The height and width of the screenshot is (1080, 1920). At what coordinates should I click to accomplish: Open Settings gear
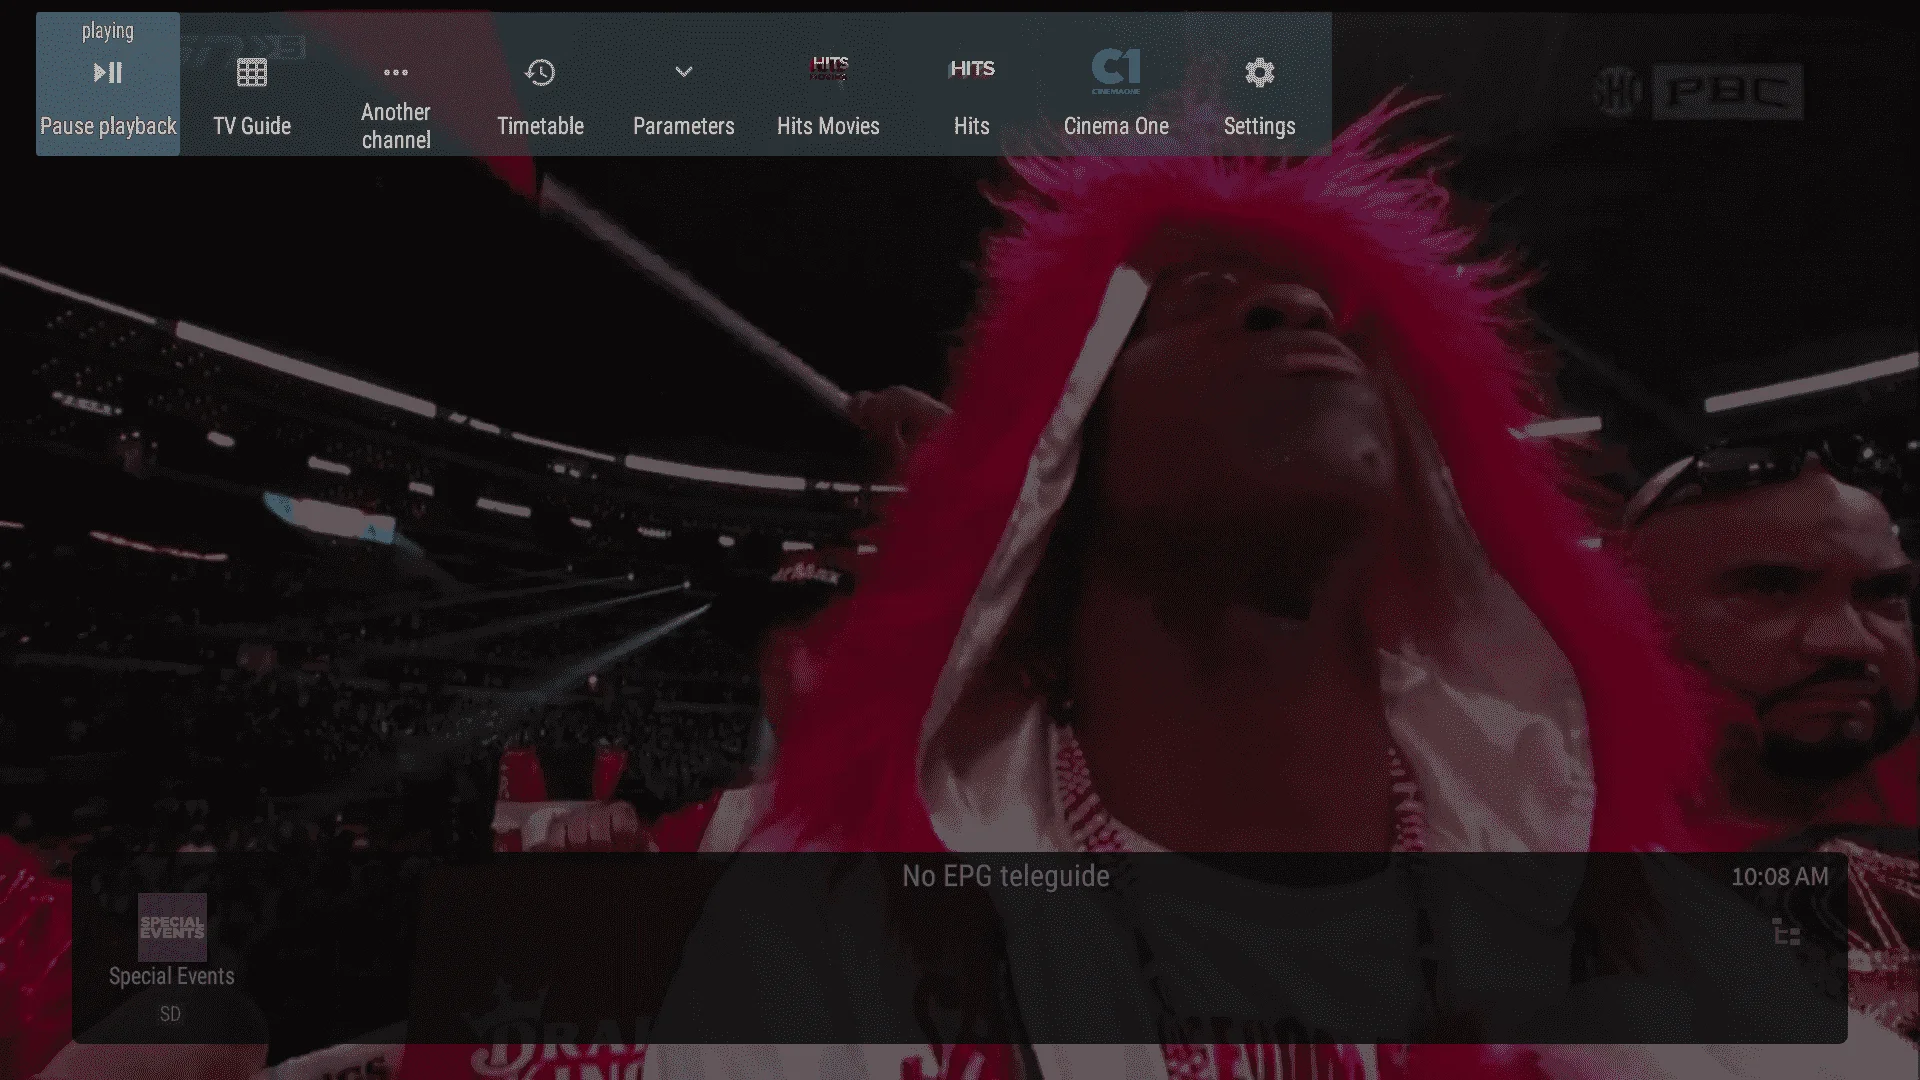tap(1260, 84)
